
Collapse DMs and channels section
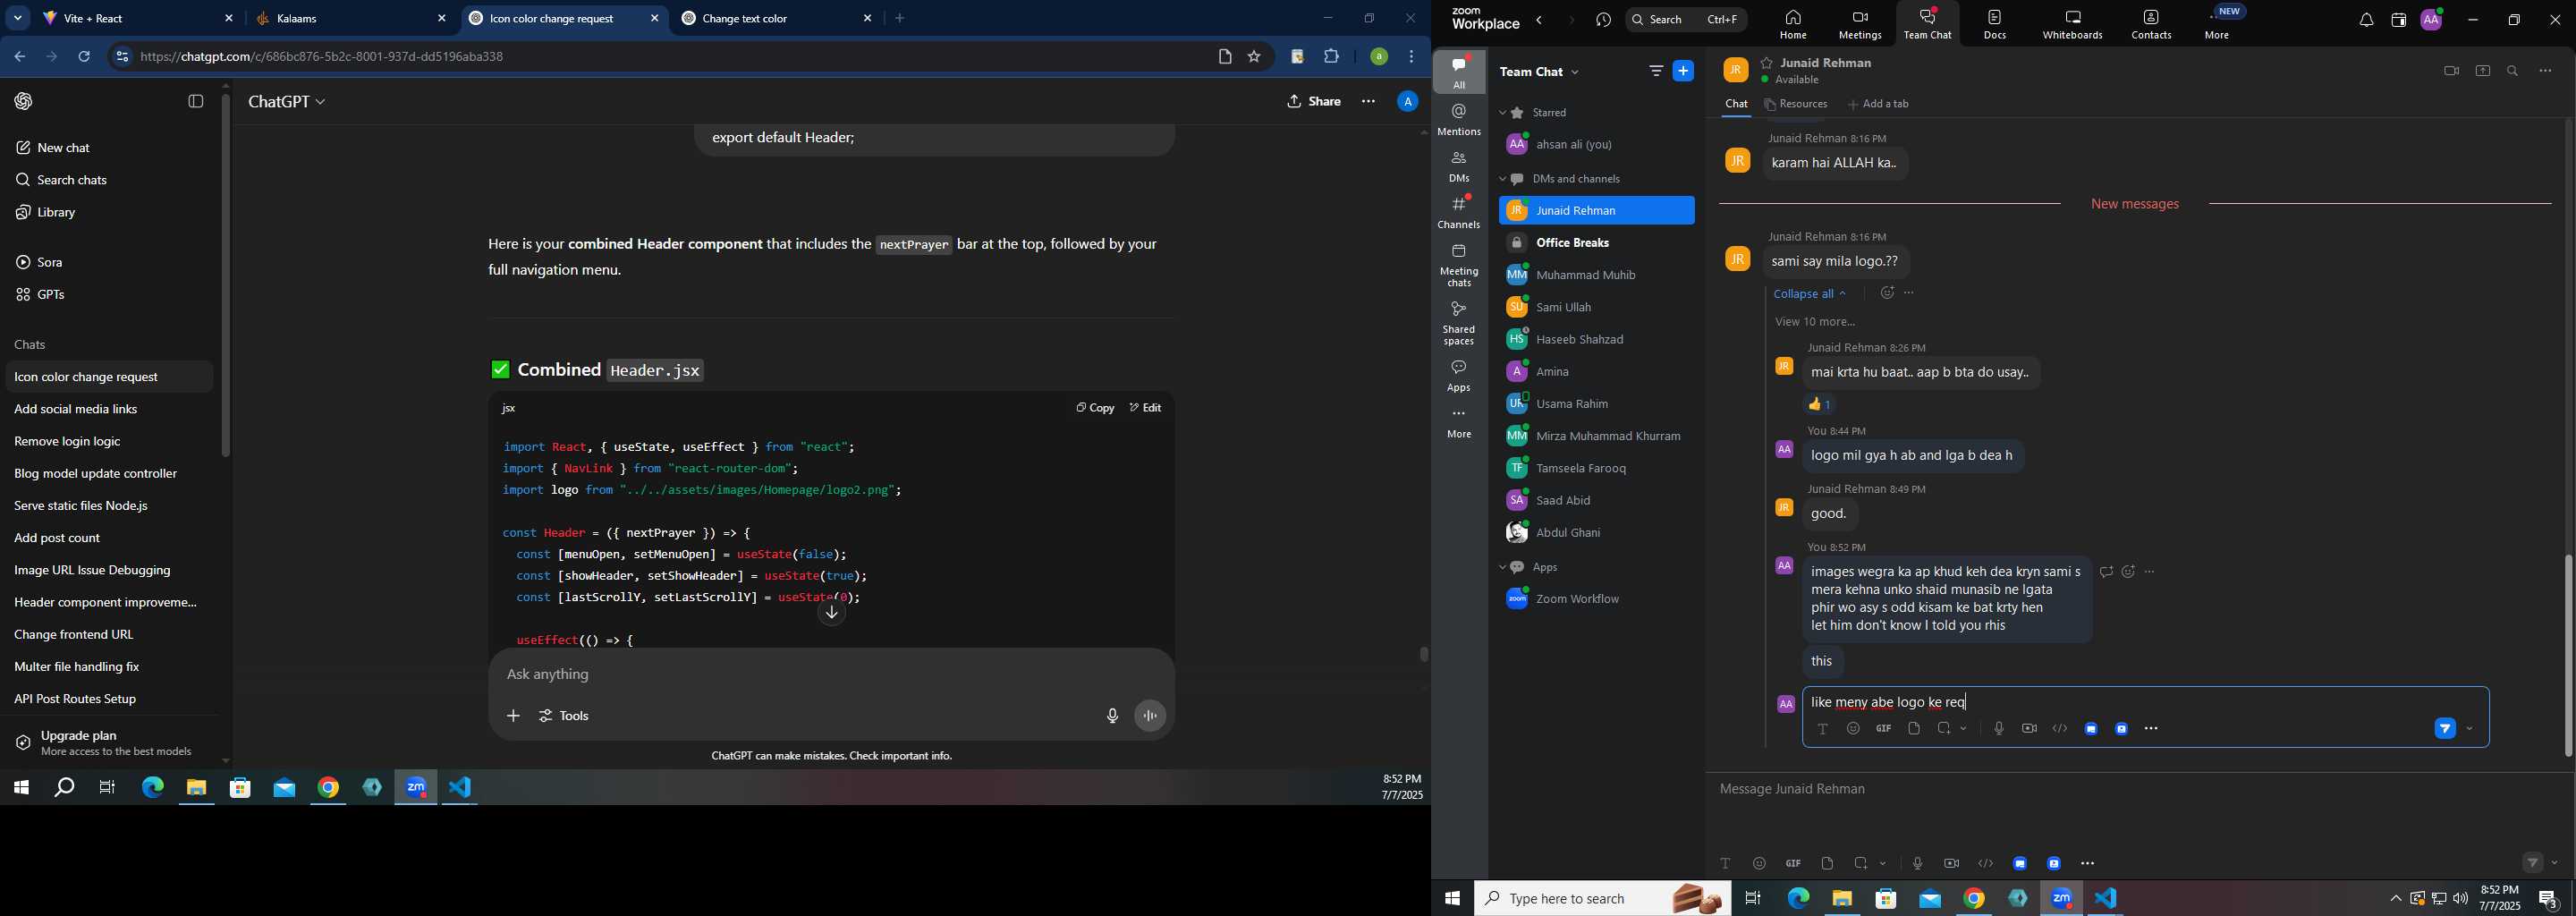pyautogui.click(x=1502, y=179)
